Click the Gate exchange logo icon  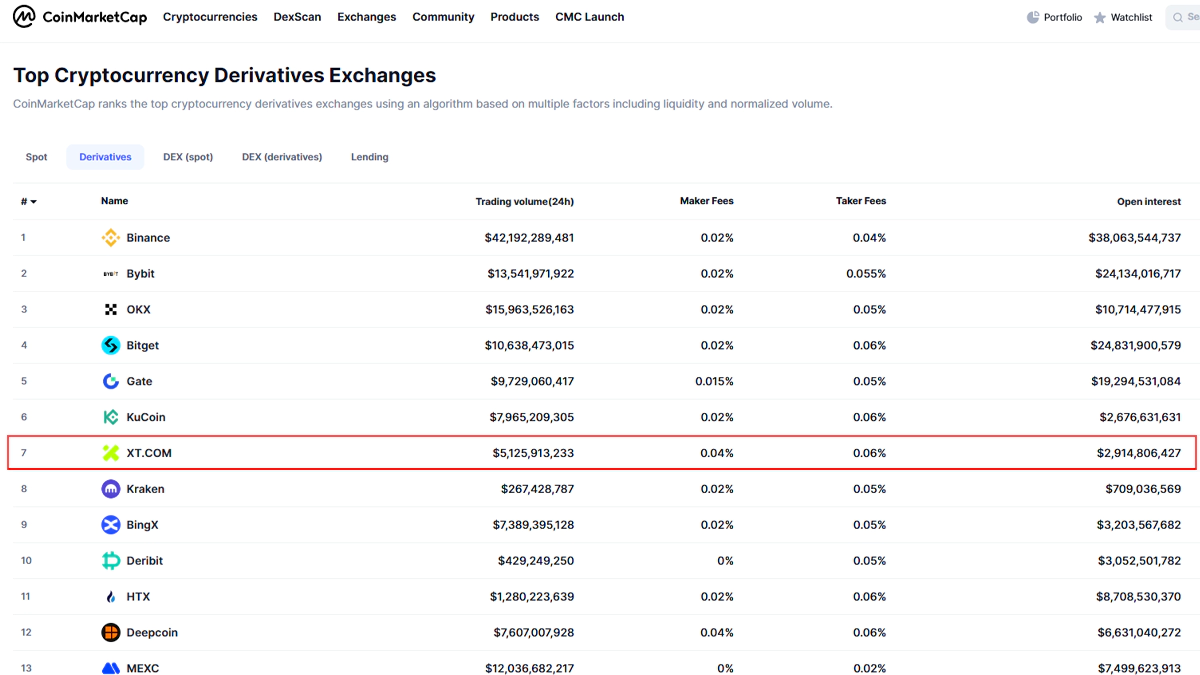(111, 382)
